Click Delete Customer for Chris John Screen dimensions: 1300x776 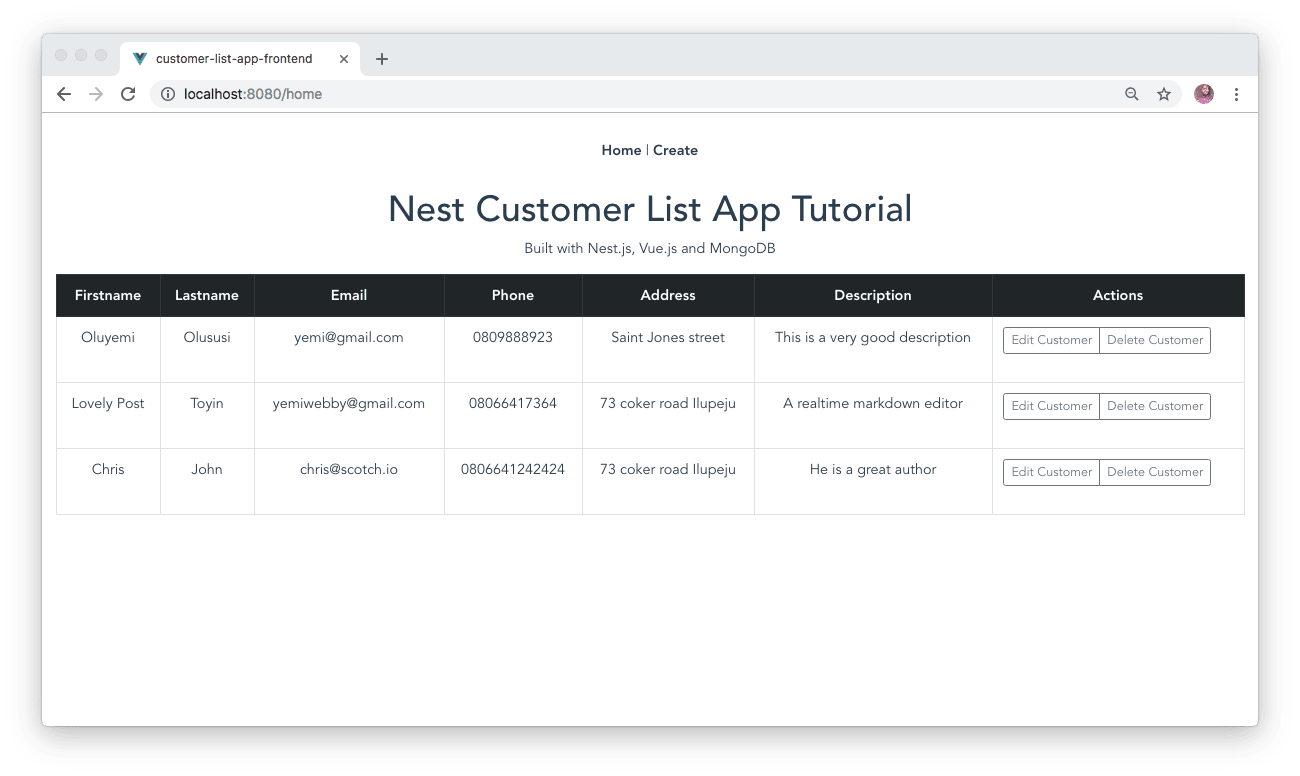1155,472
